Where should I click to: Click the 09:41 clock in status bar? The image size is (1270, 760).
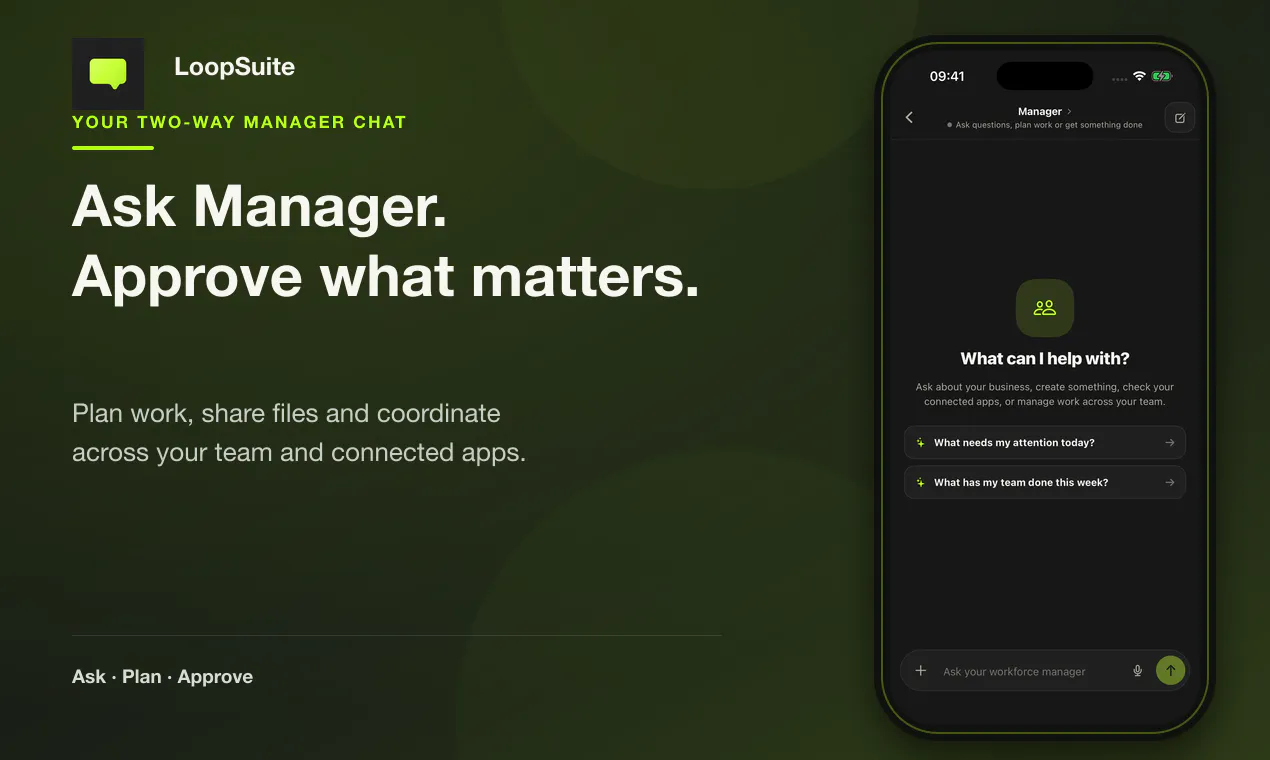pyautogui.click(x=947, y=76)
